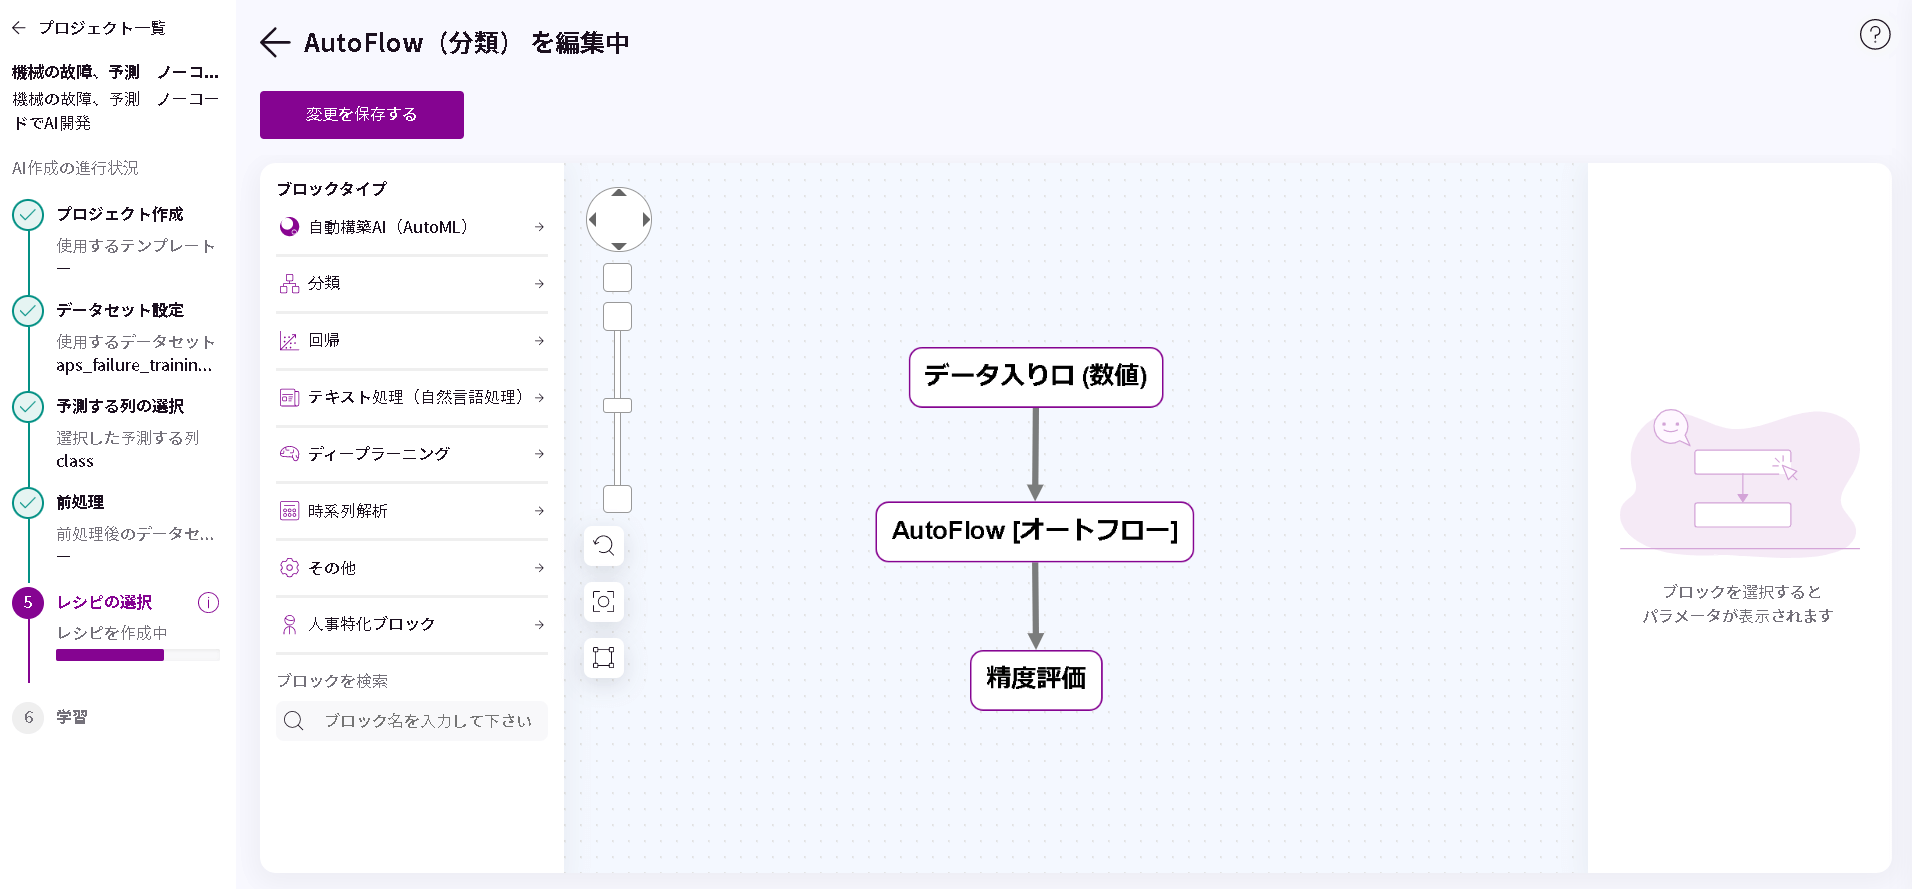The image size is (1912, 889).
Task: Select the 時系列解析 block type
Action: click(412, 511)
